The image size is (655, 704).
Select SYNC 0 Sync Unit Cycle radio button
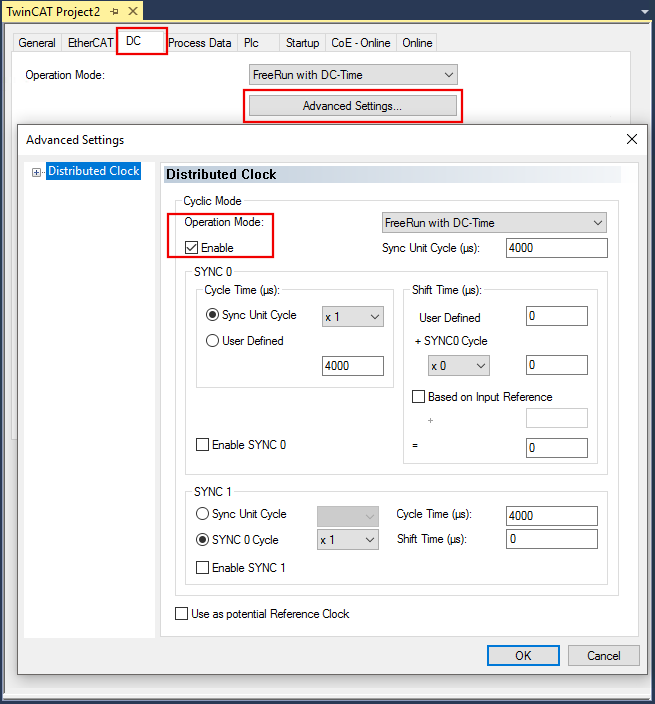[x=212, y=315]
